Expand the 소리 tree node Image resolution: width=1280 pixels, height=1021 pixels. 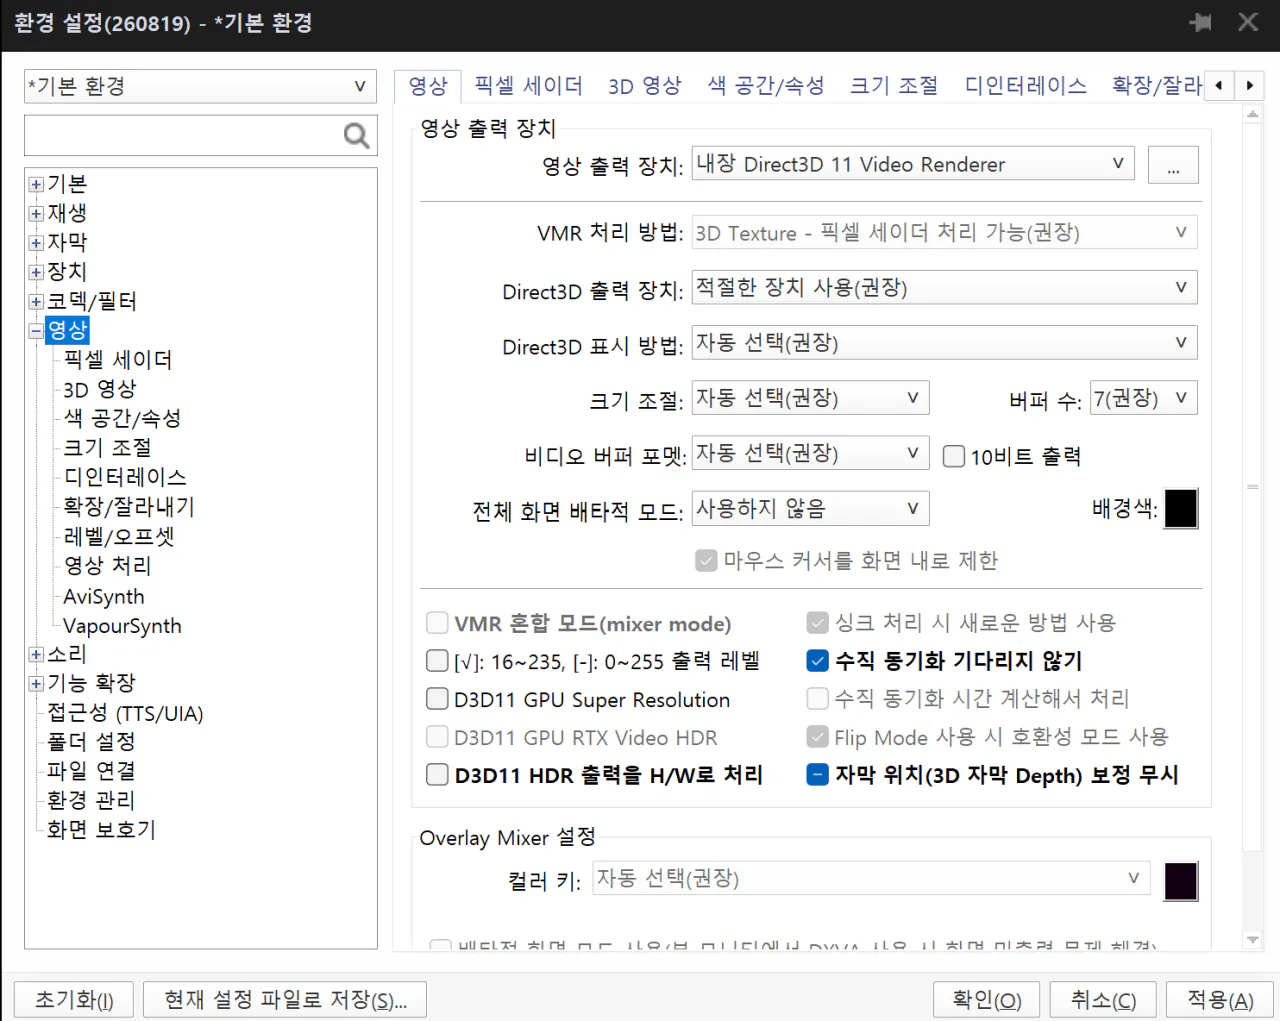click(x=36, y=654)
